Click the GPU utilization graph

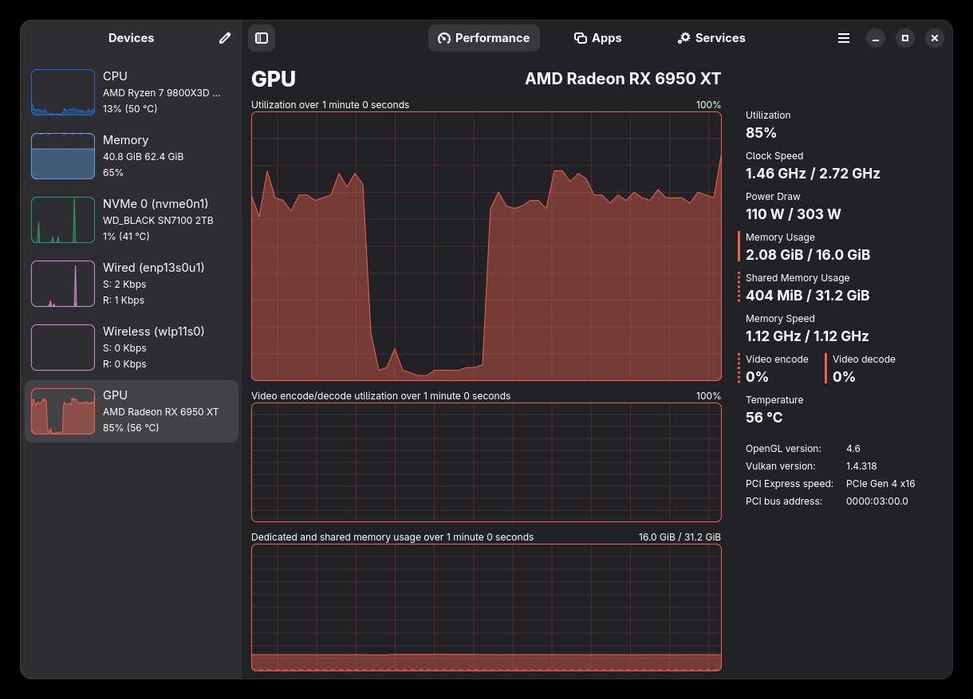point(486,246)
